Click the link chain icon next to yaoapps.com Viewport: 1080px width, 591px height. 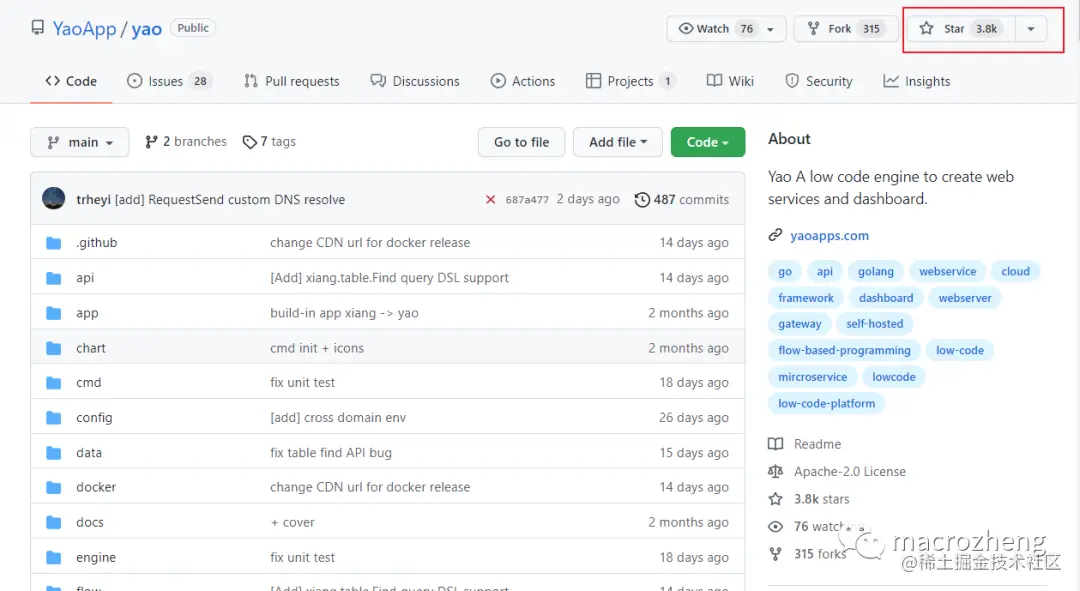[x=776, y=235]
